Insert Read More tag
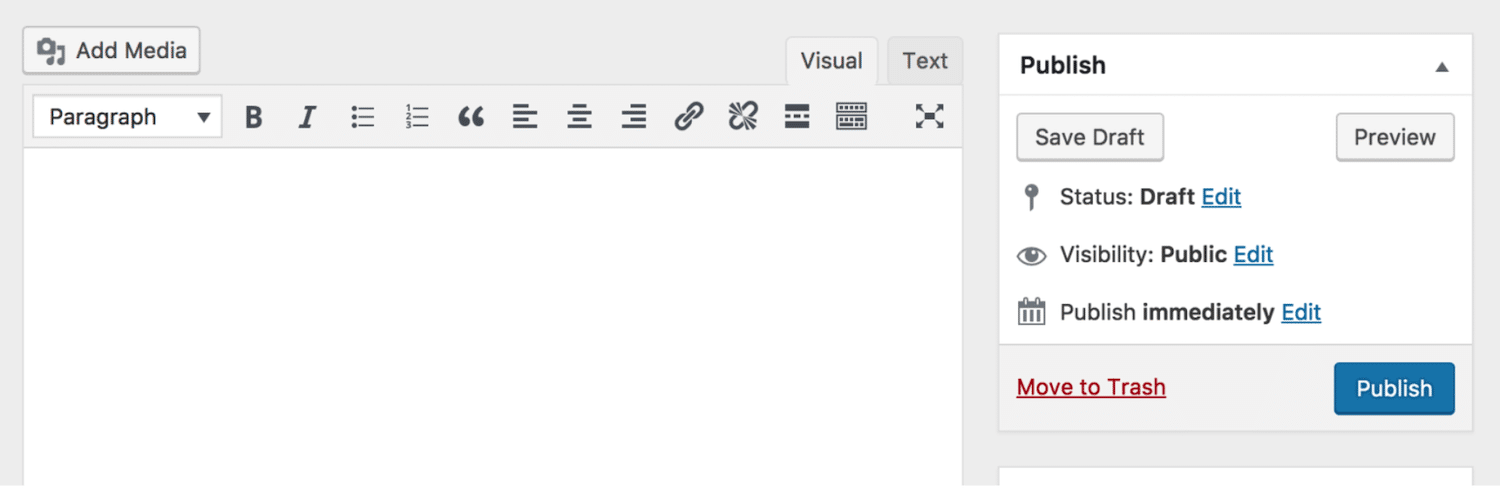 [x=797, y=117]
